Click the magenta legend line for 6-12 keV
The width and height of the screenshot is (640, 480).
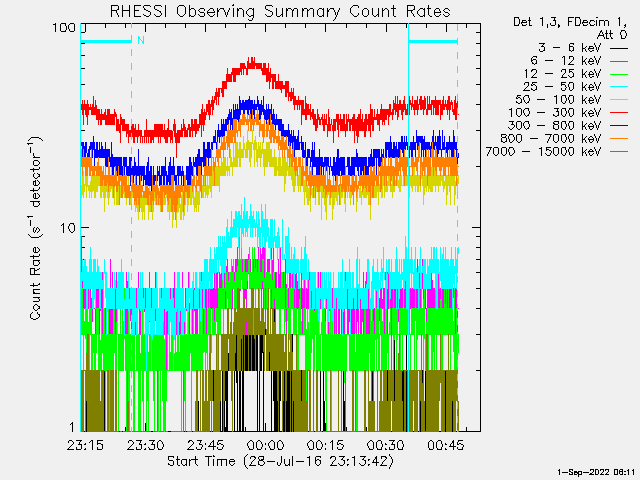point(619,62)
